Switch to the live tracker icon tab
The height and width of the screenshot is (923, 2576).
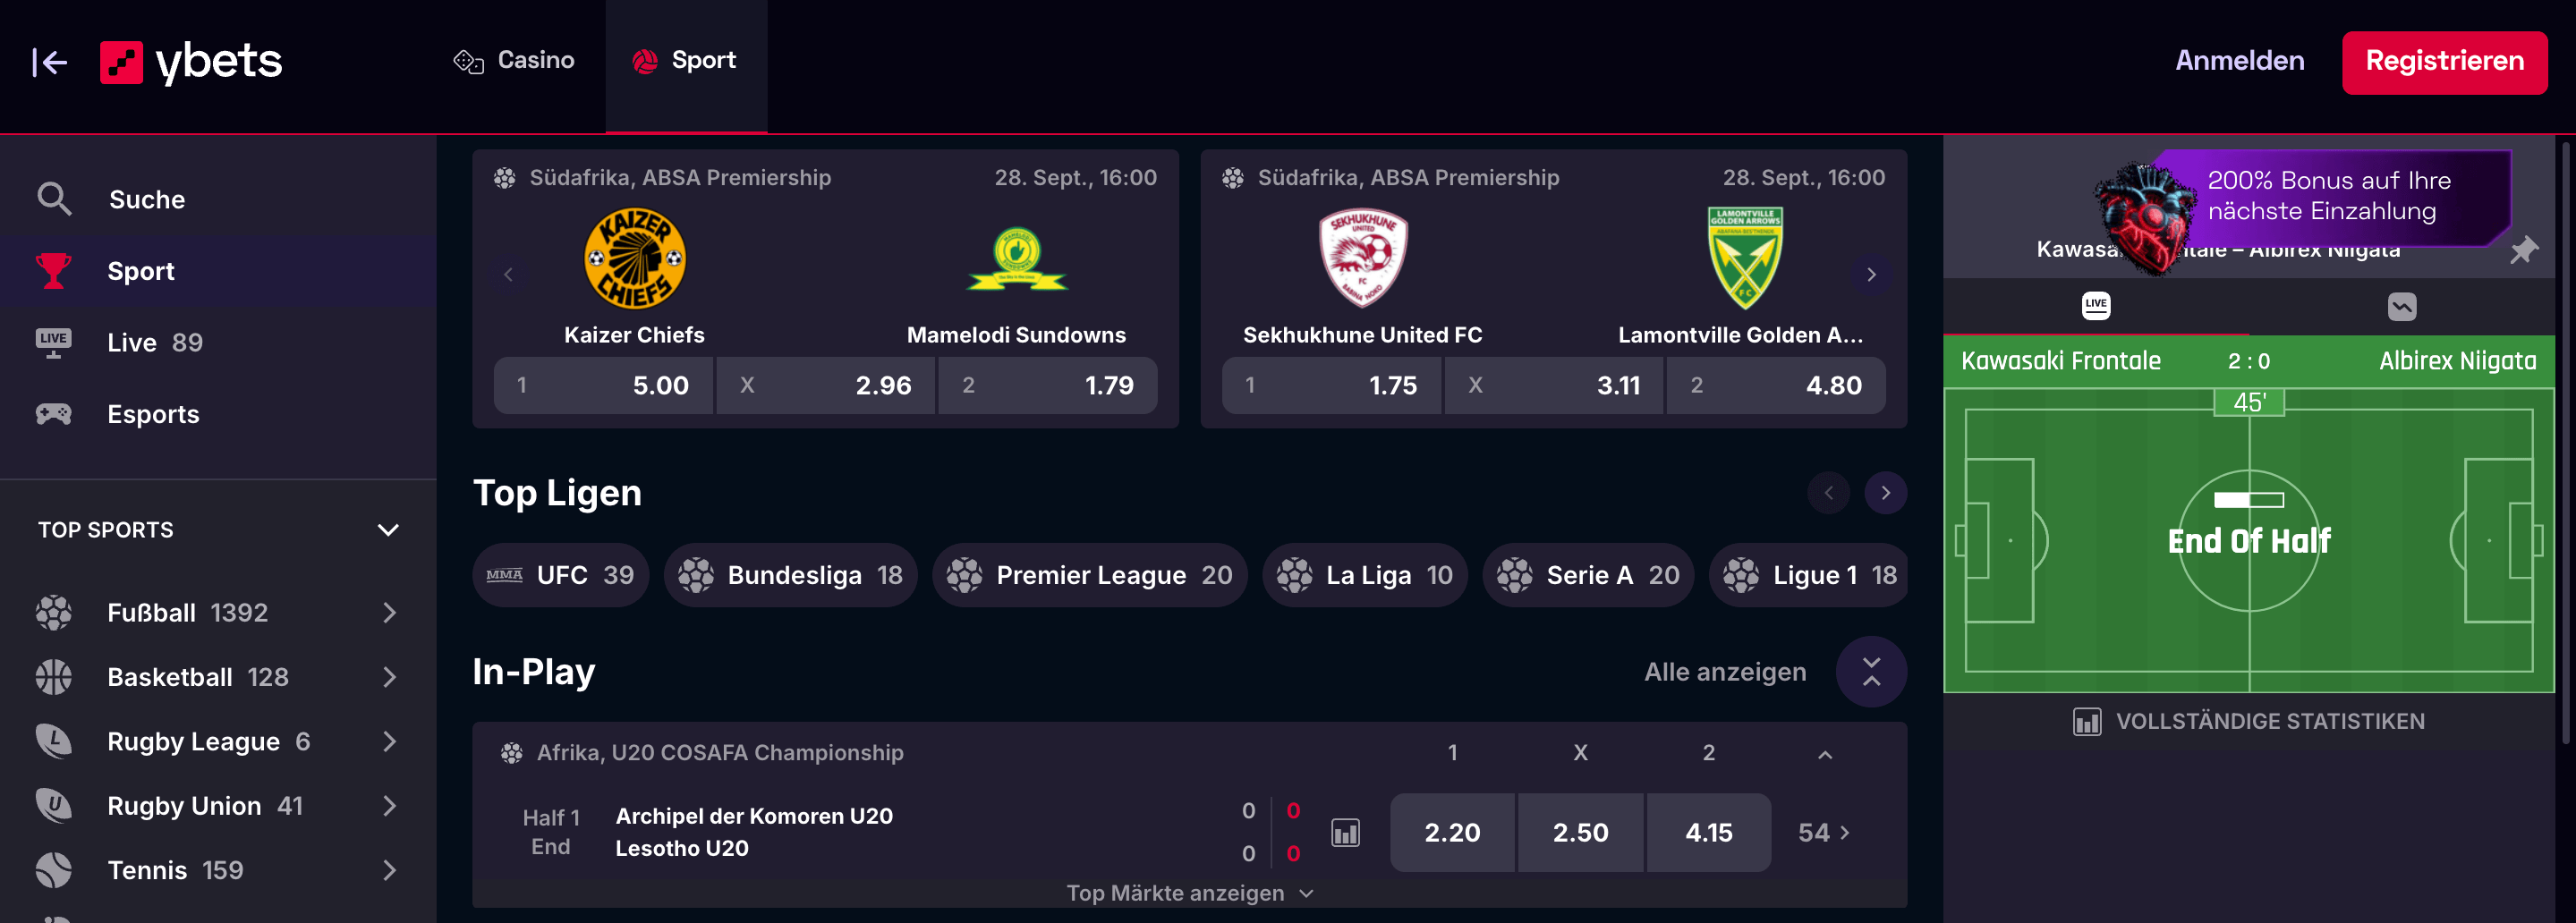click(2096, 305)
